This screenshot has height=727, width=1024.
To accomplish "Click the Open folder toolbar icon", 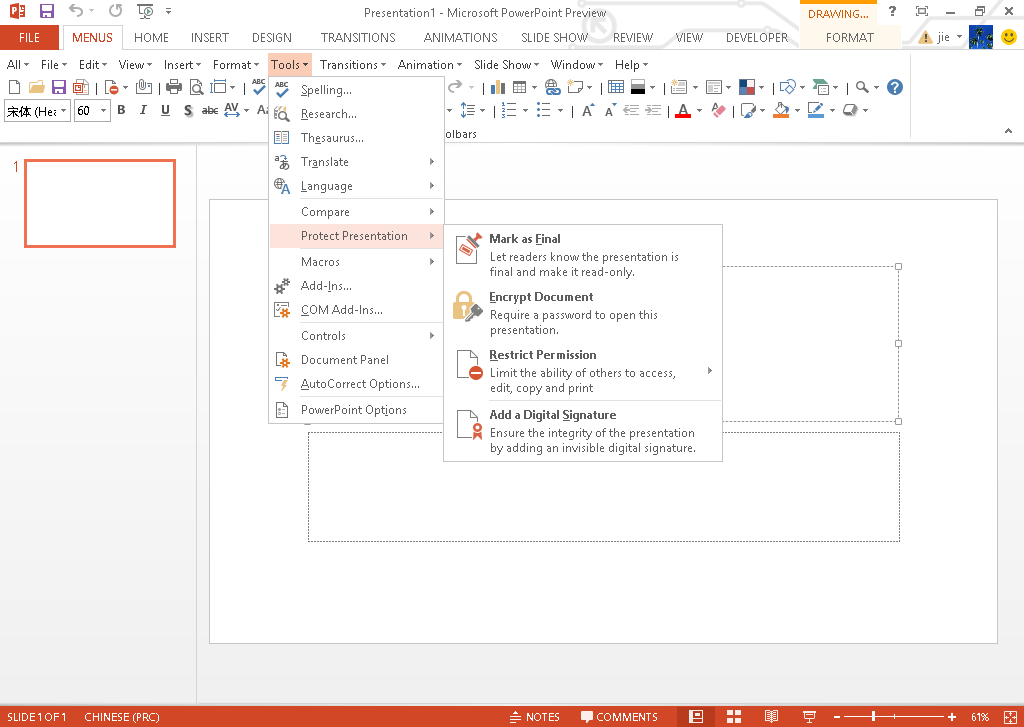I will pyautogui.click(x=37, y=87).
